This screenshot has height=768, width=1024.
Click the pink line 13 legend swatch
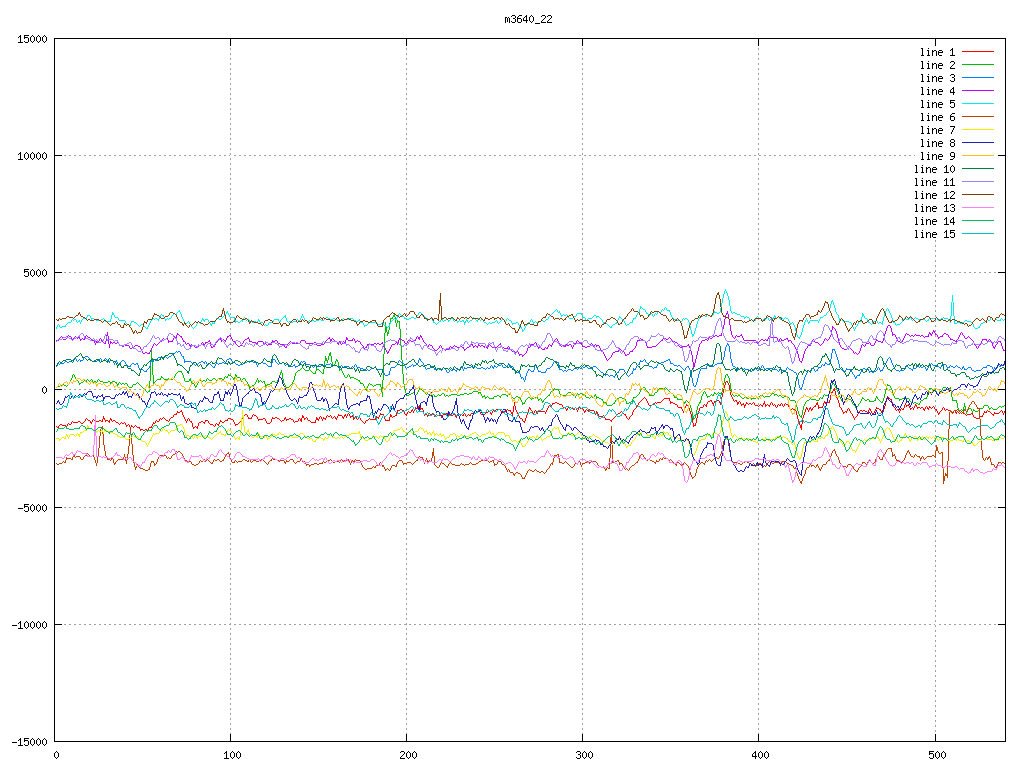tap(978, 208)
